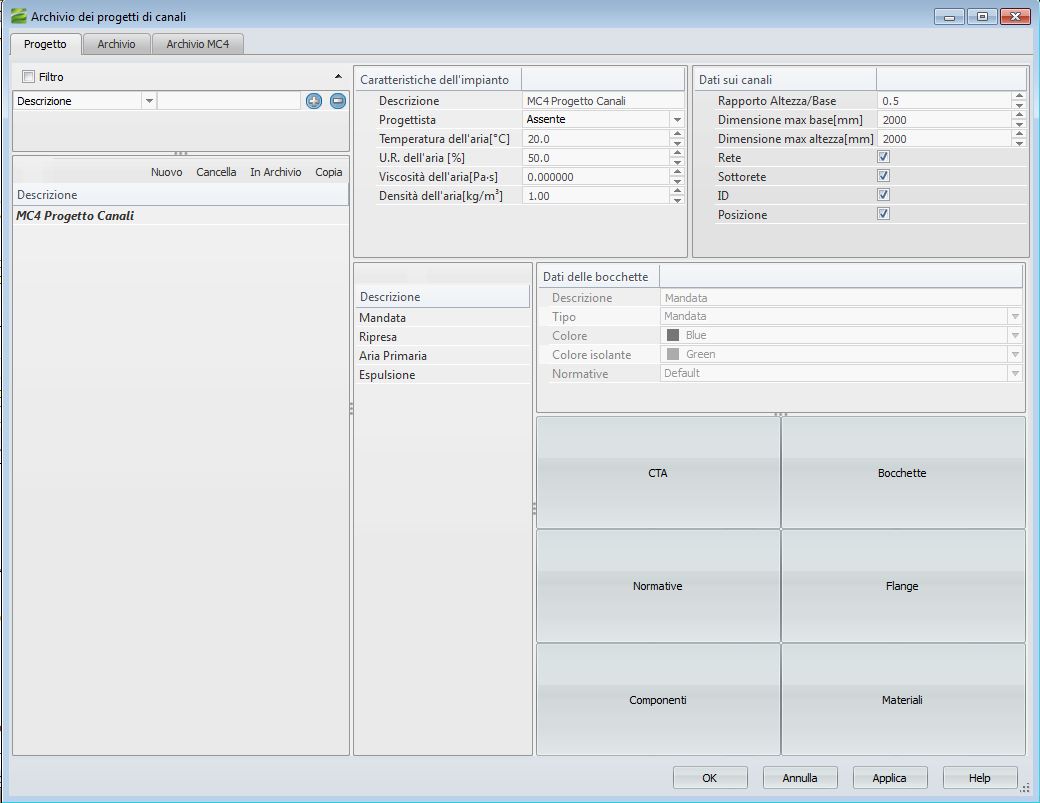Click the plus icon to add filter

[x=314, y=101]
